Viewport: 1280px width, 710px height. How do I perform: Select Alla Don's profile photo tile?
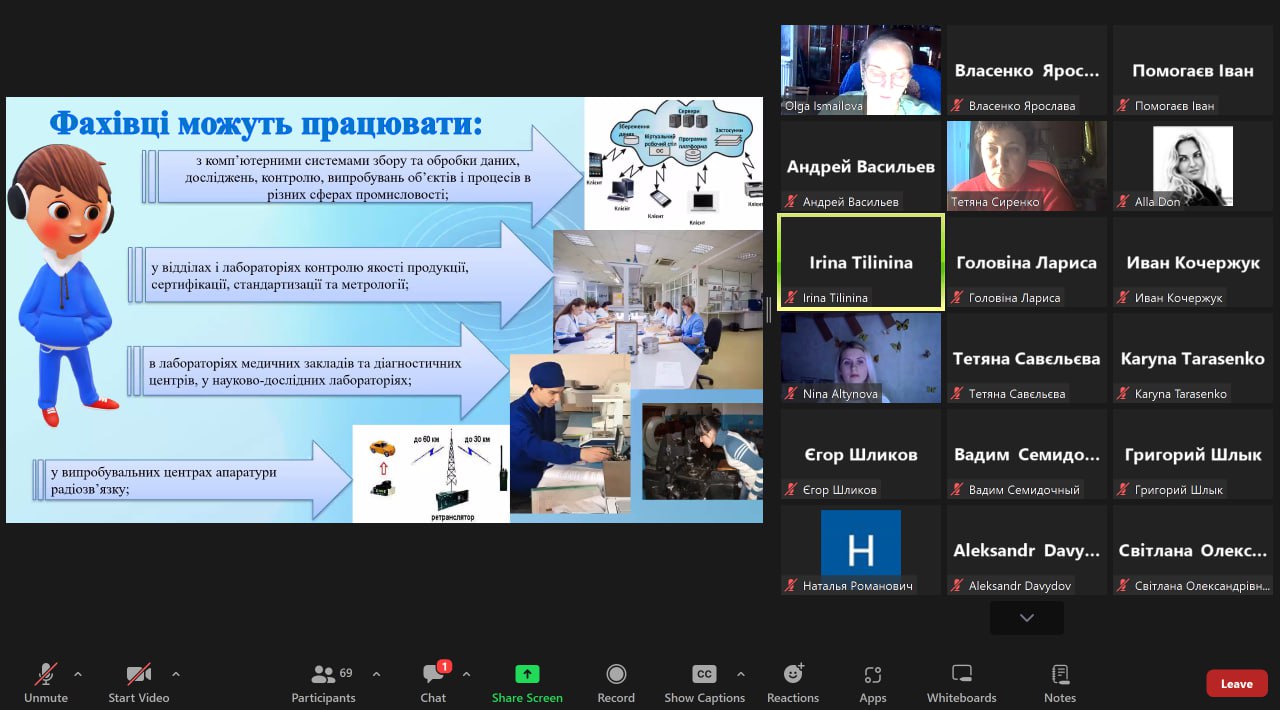tap(1193, 166)
